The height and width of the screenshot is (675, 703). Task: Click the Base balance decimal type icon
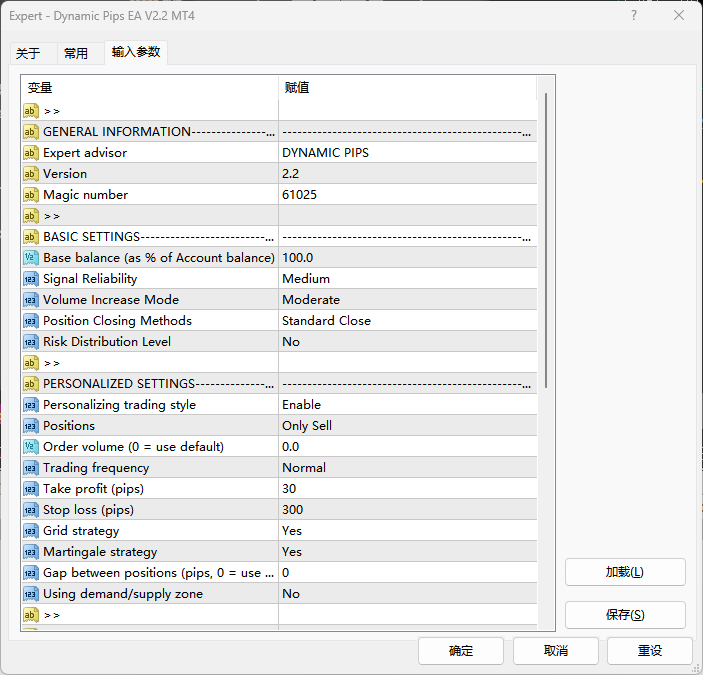[x=31, y=258]
